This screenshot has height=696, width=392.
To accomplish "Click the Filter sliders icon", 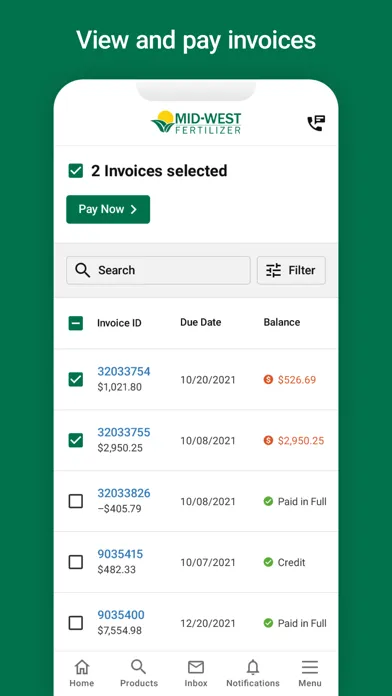I will tap(273, 270).
